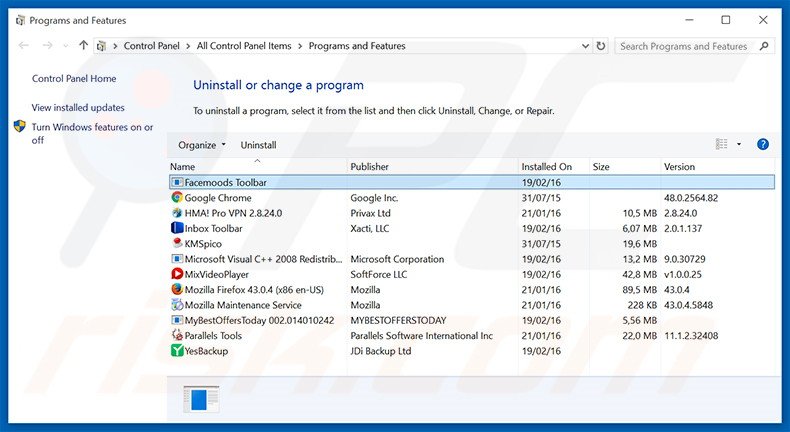Image resolution: width=790 pixels, height=432 pixels.
Task: Click the Programs and Features breadcrumb
Action: tap(357, 46)
